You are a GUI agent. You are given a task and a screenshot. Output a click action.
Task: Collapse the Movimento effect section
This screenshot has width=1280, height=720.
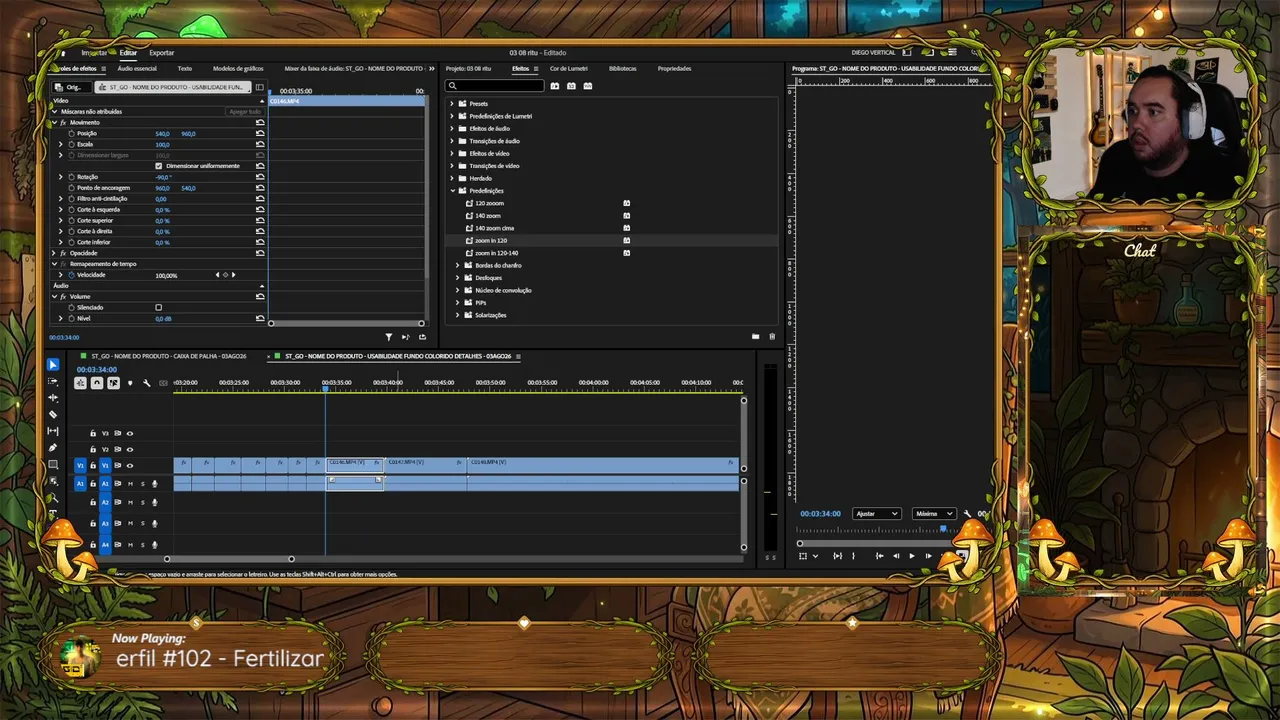coord(54,122)
